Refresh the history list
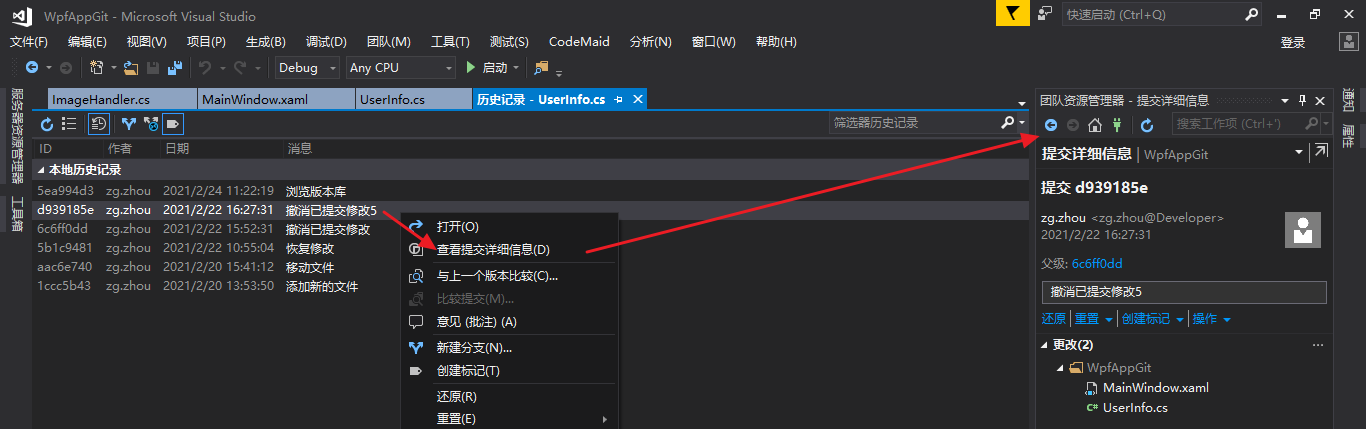 [47, 124]
